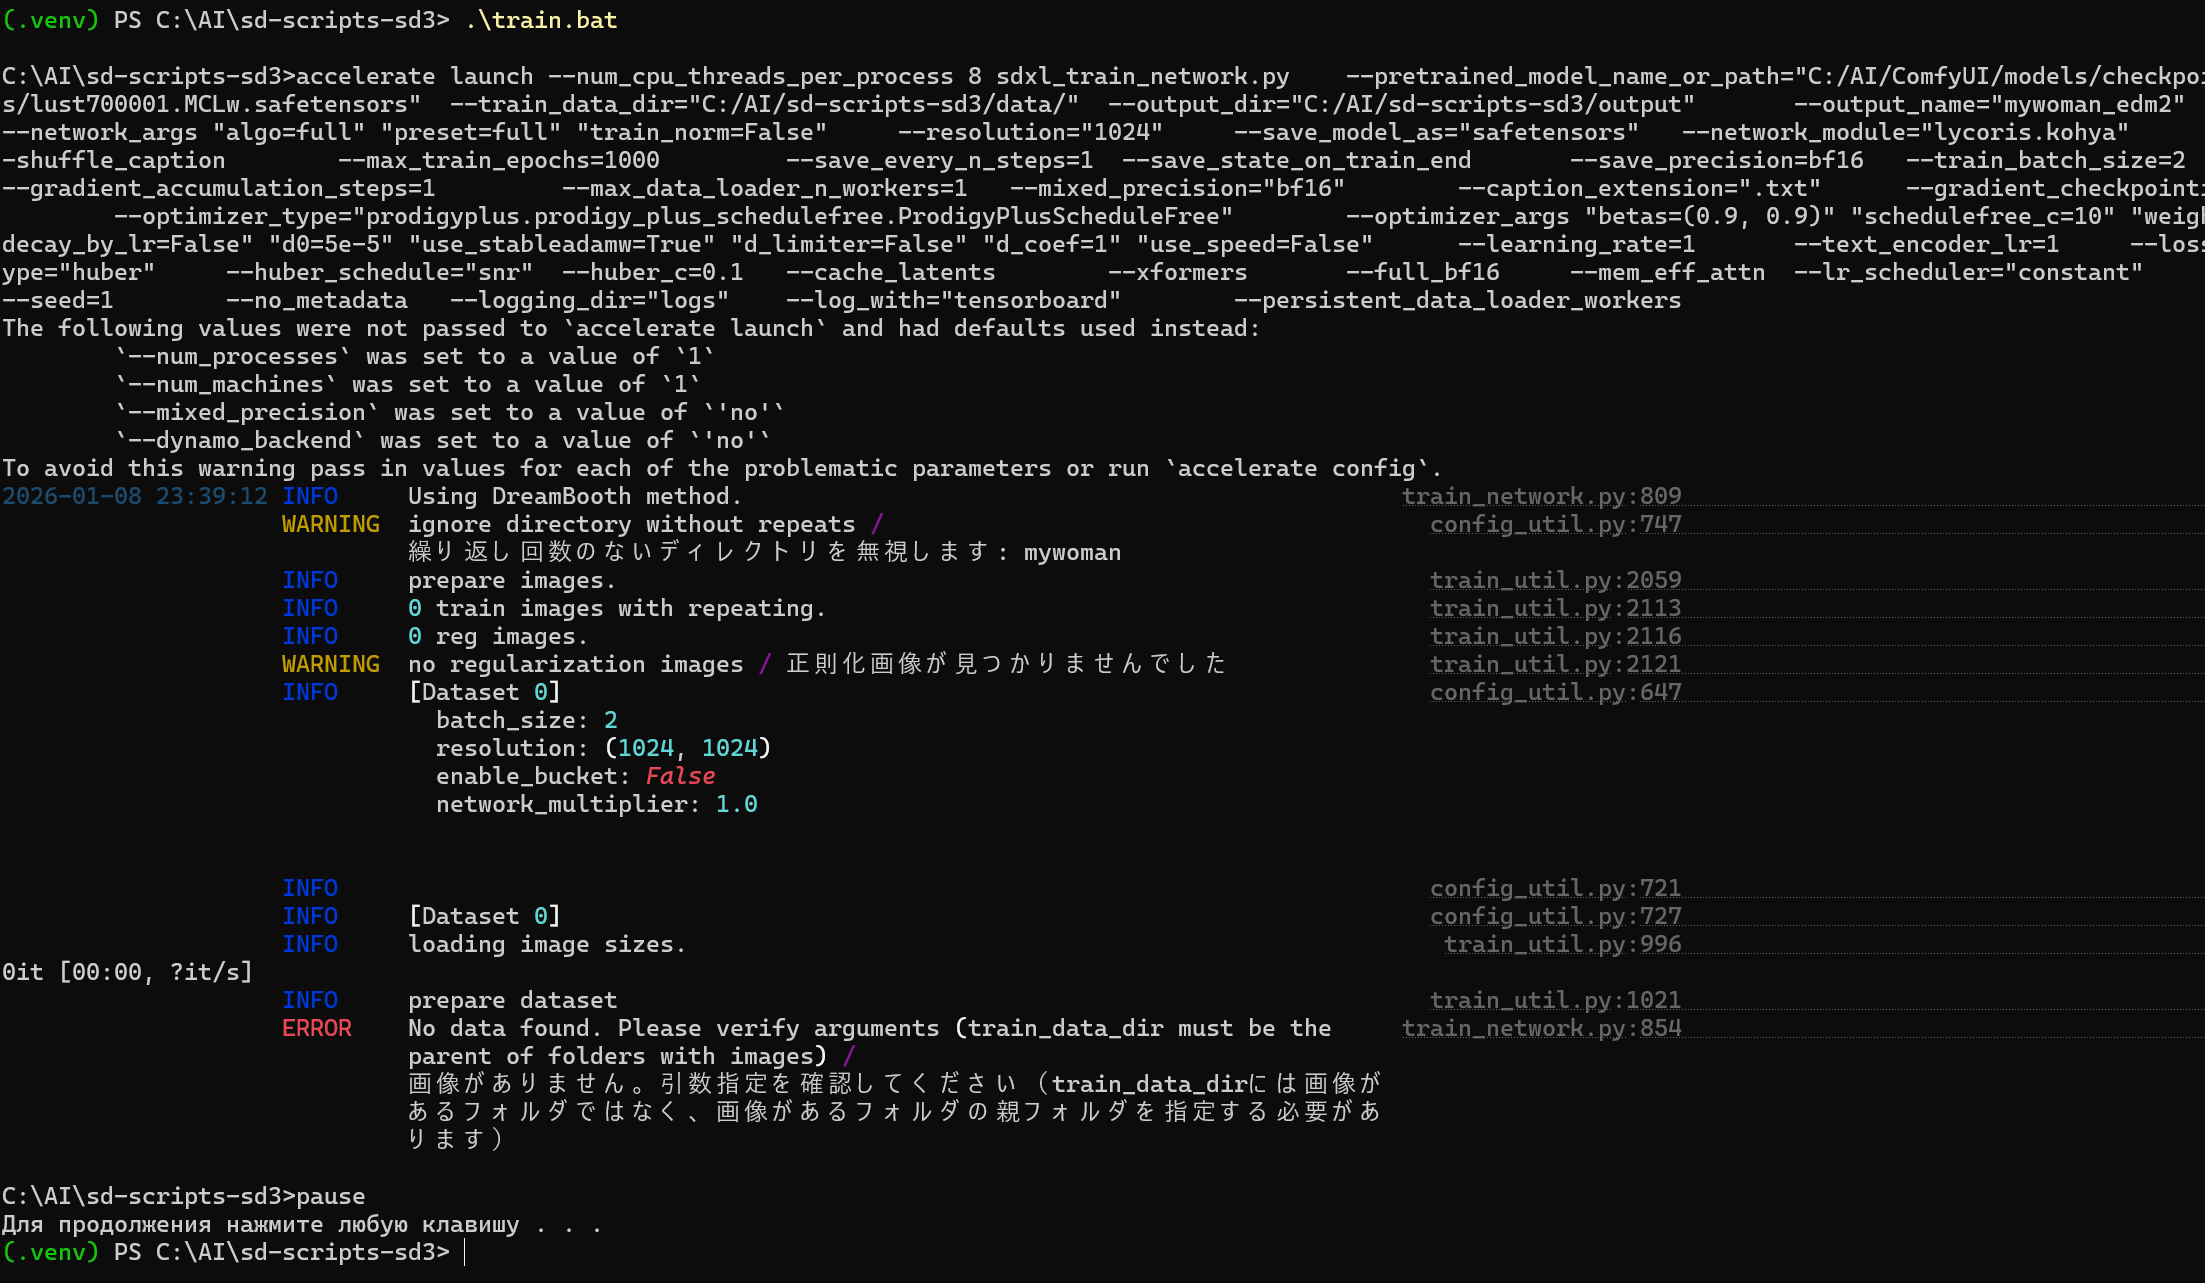
Task: Click the red False value of enable_bucket
Action: click(680, 776)
